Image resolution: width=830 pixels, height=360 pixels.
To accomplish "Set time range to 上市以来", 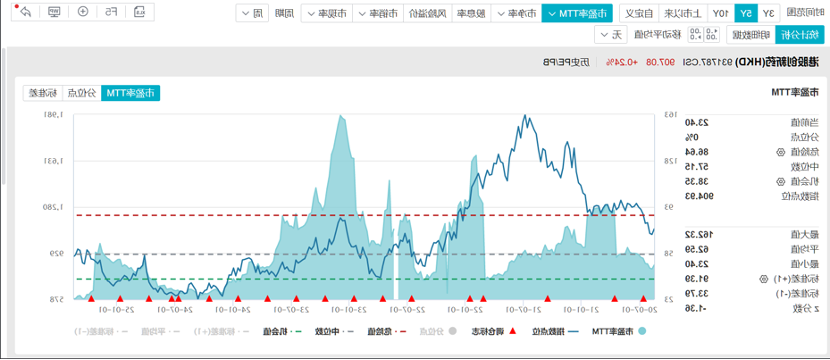I will 682,13.
